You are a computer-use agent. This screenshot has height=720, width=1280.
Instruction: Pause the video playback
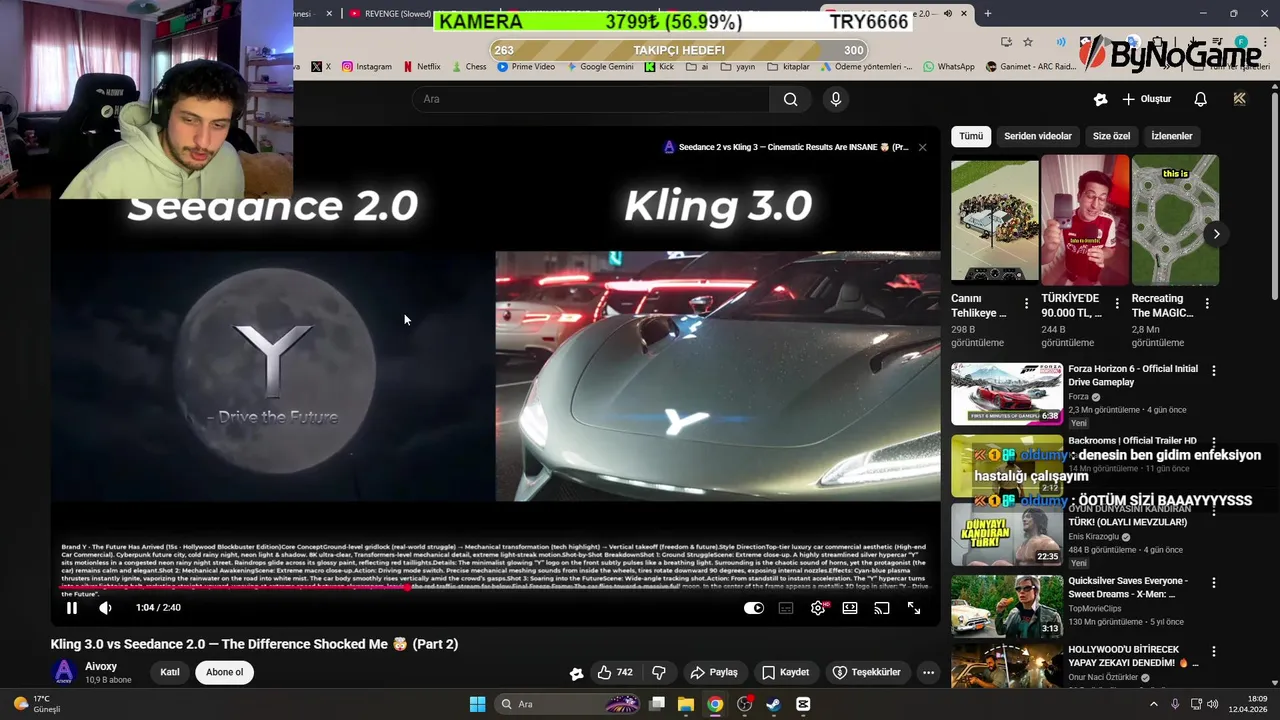click(x=72, y=608)
